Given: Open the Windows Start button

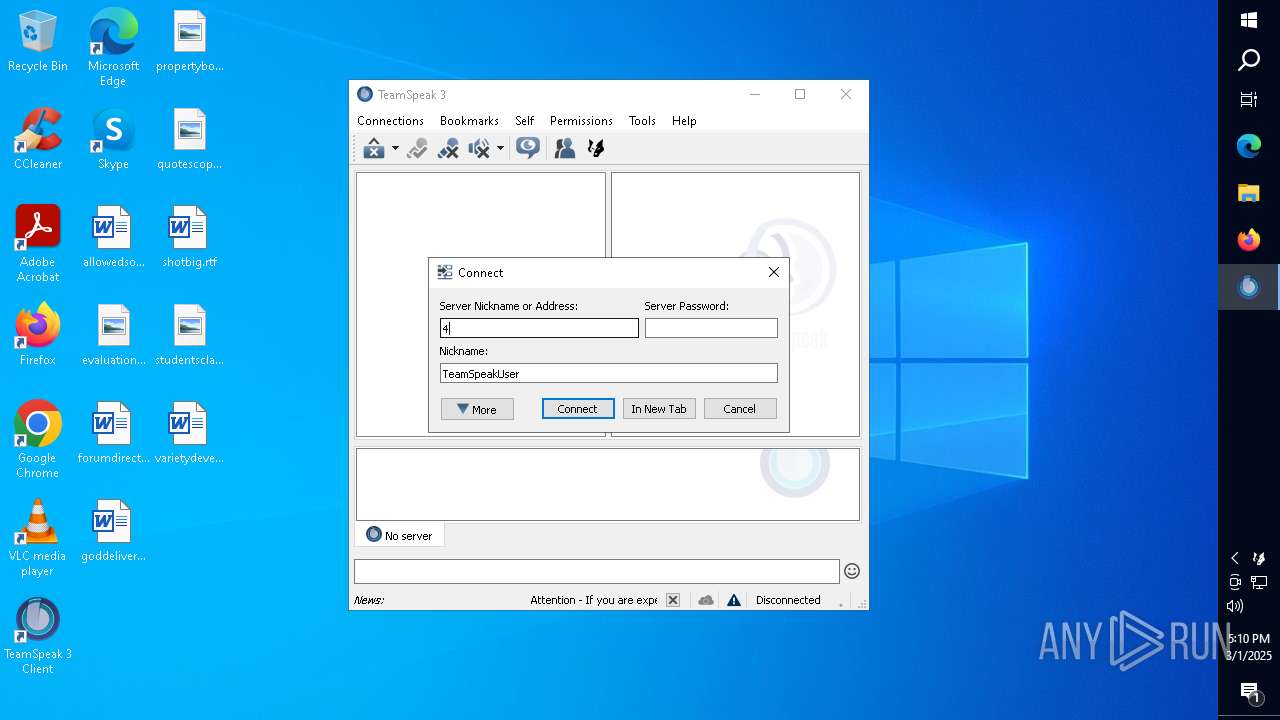Looking at the screenshot, I should (1249, 20).
